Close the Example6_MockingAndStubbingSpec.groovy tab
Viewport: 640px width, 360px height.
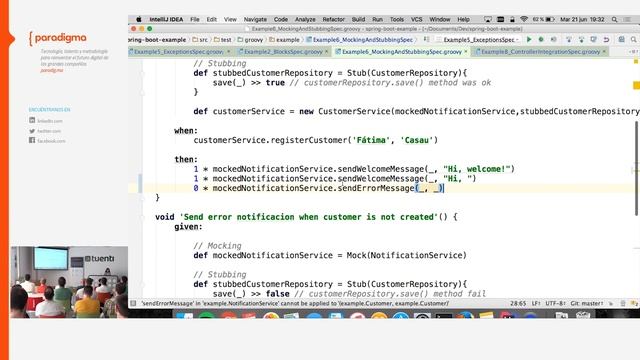466,52
